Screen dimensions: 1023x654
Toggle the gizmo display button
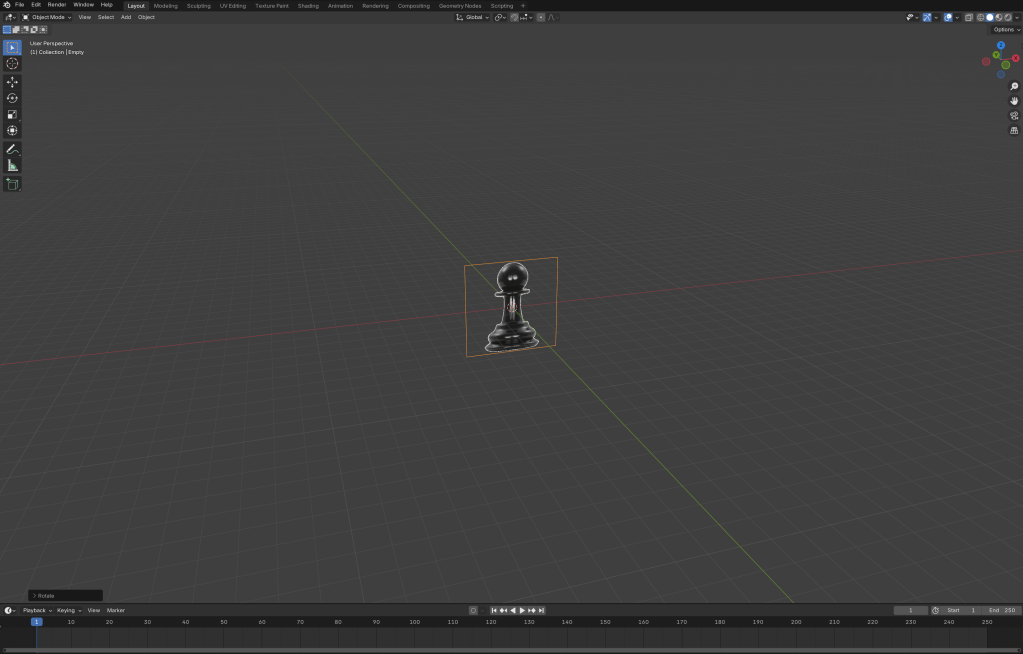[927, 17]
